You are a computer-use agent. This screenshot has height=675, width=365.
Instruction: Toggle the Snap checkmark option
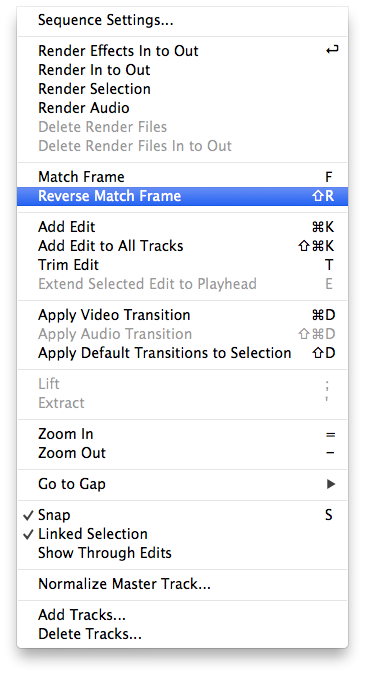pos(182,515)
